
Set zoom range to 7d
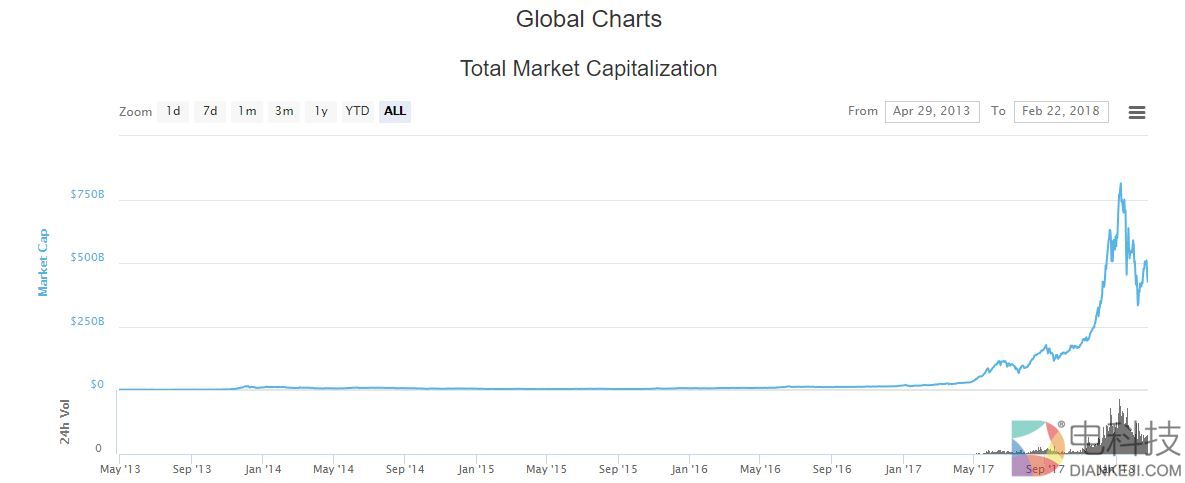209,111
